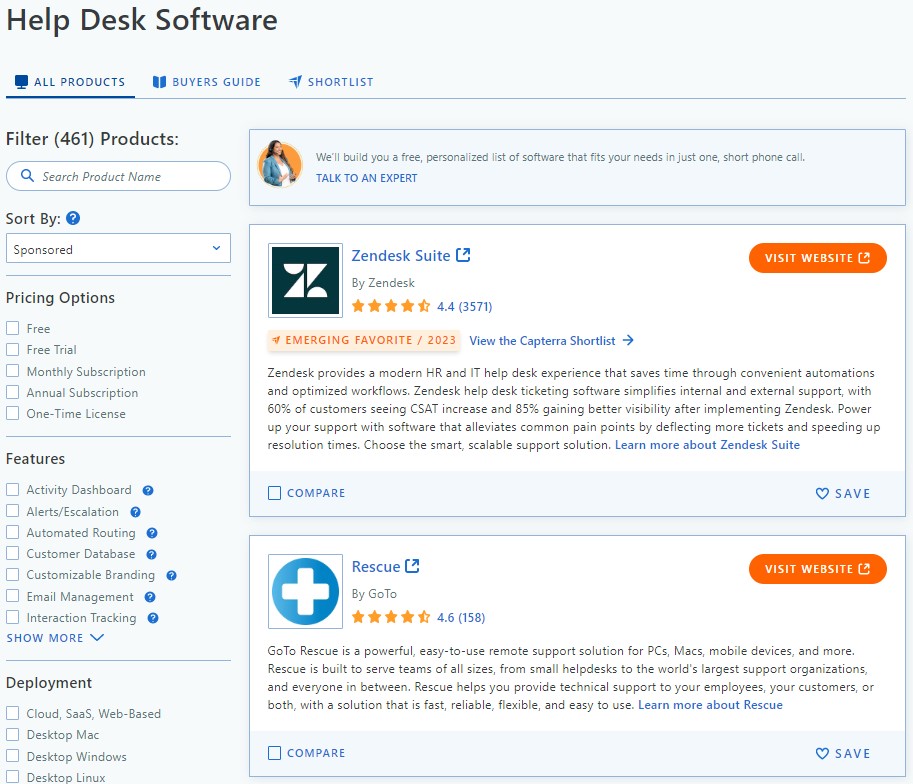
Task: Switch to the Buyers Guide tab
Action: click(x=206, y=82)
